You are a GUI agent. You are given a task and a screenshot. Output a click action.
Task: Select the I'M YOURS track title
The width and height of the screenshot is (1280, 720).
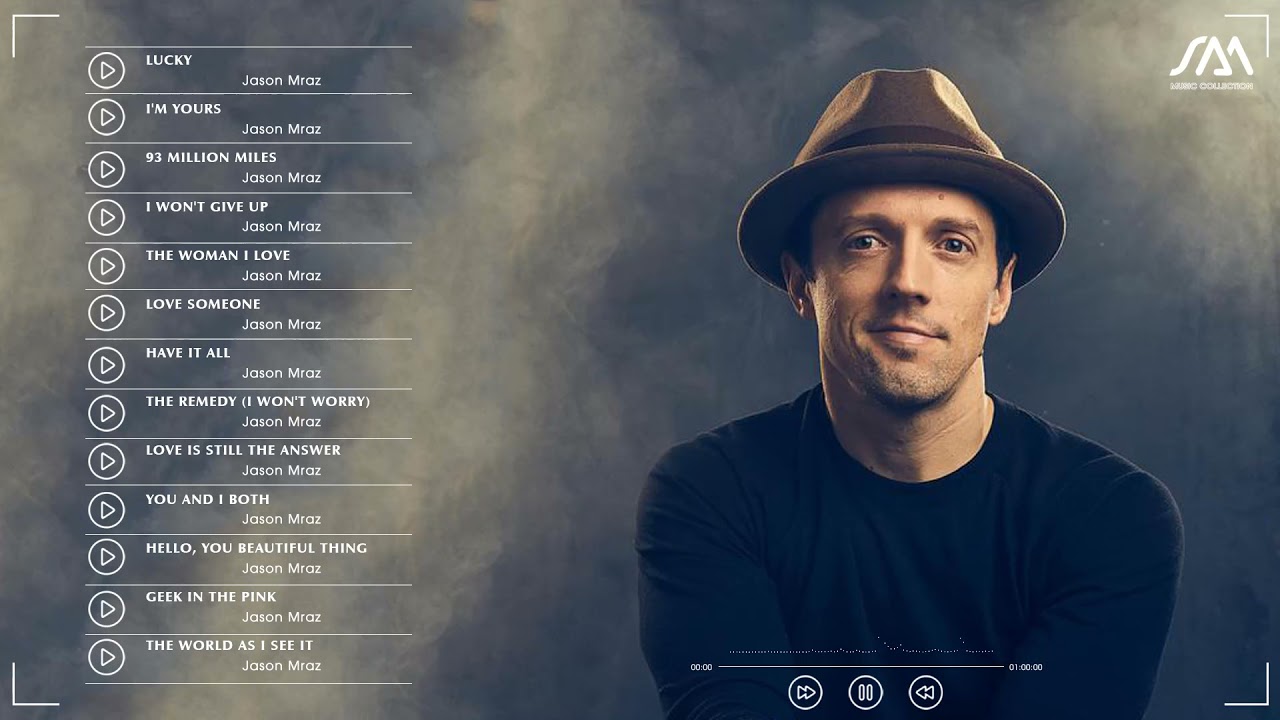click(184, 109)
